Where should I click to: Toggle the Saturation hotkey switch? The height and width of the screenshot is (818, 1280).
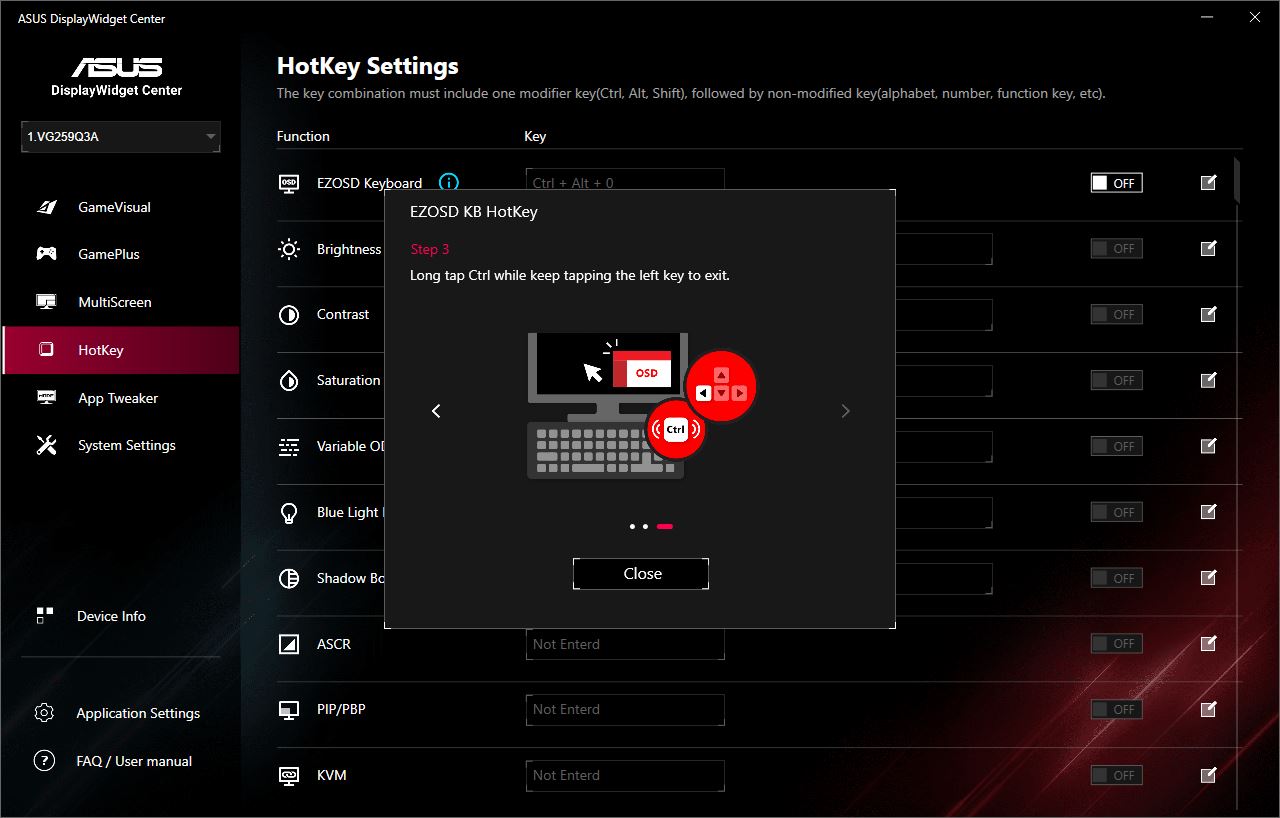1116,380
